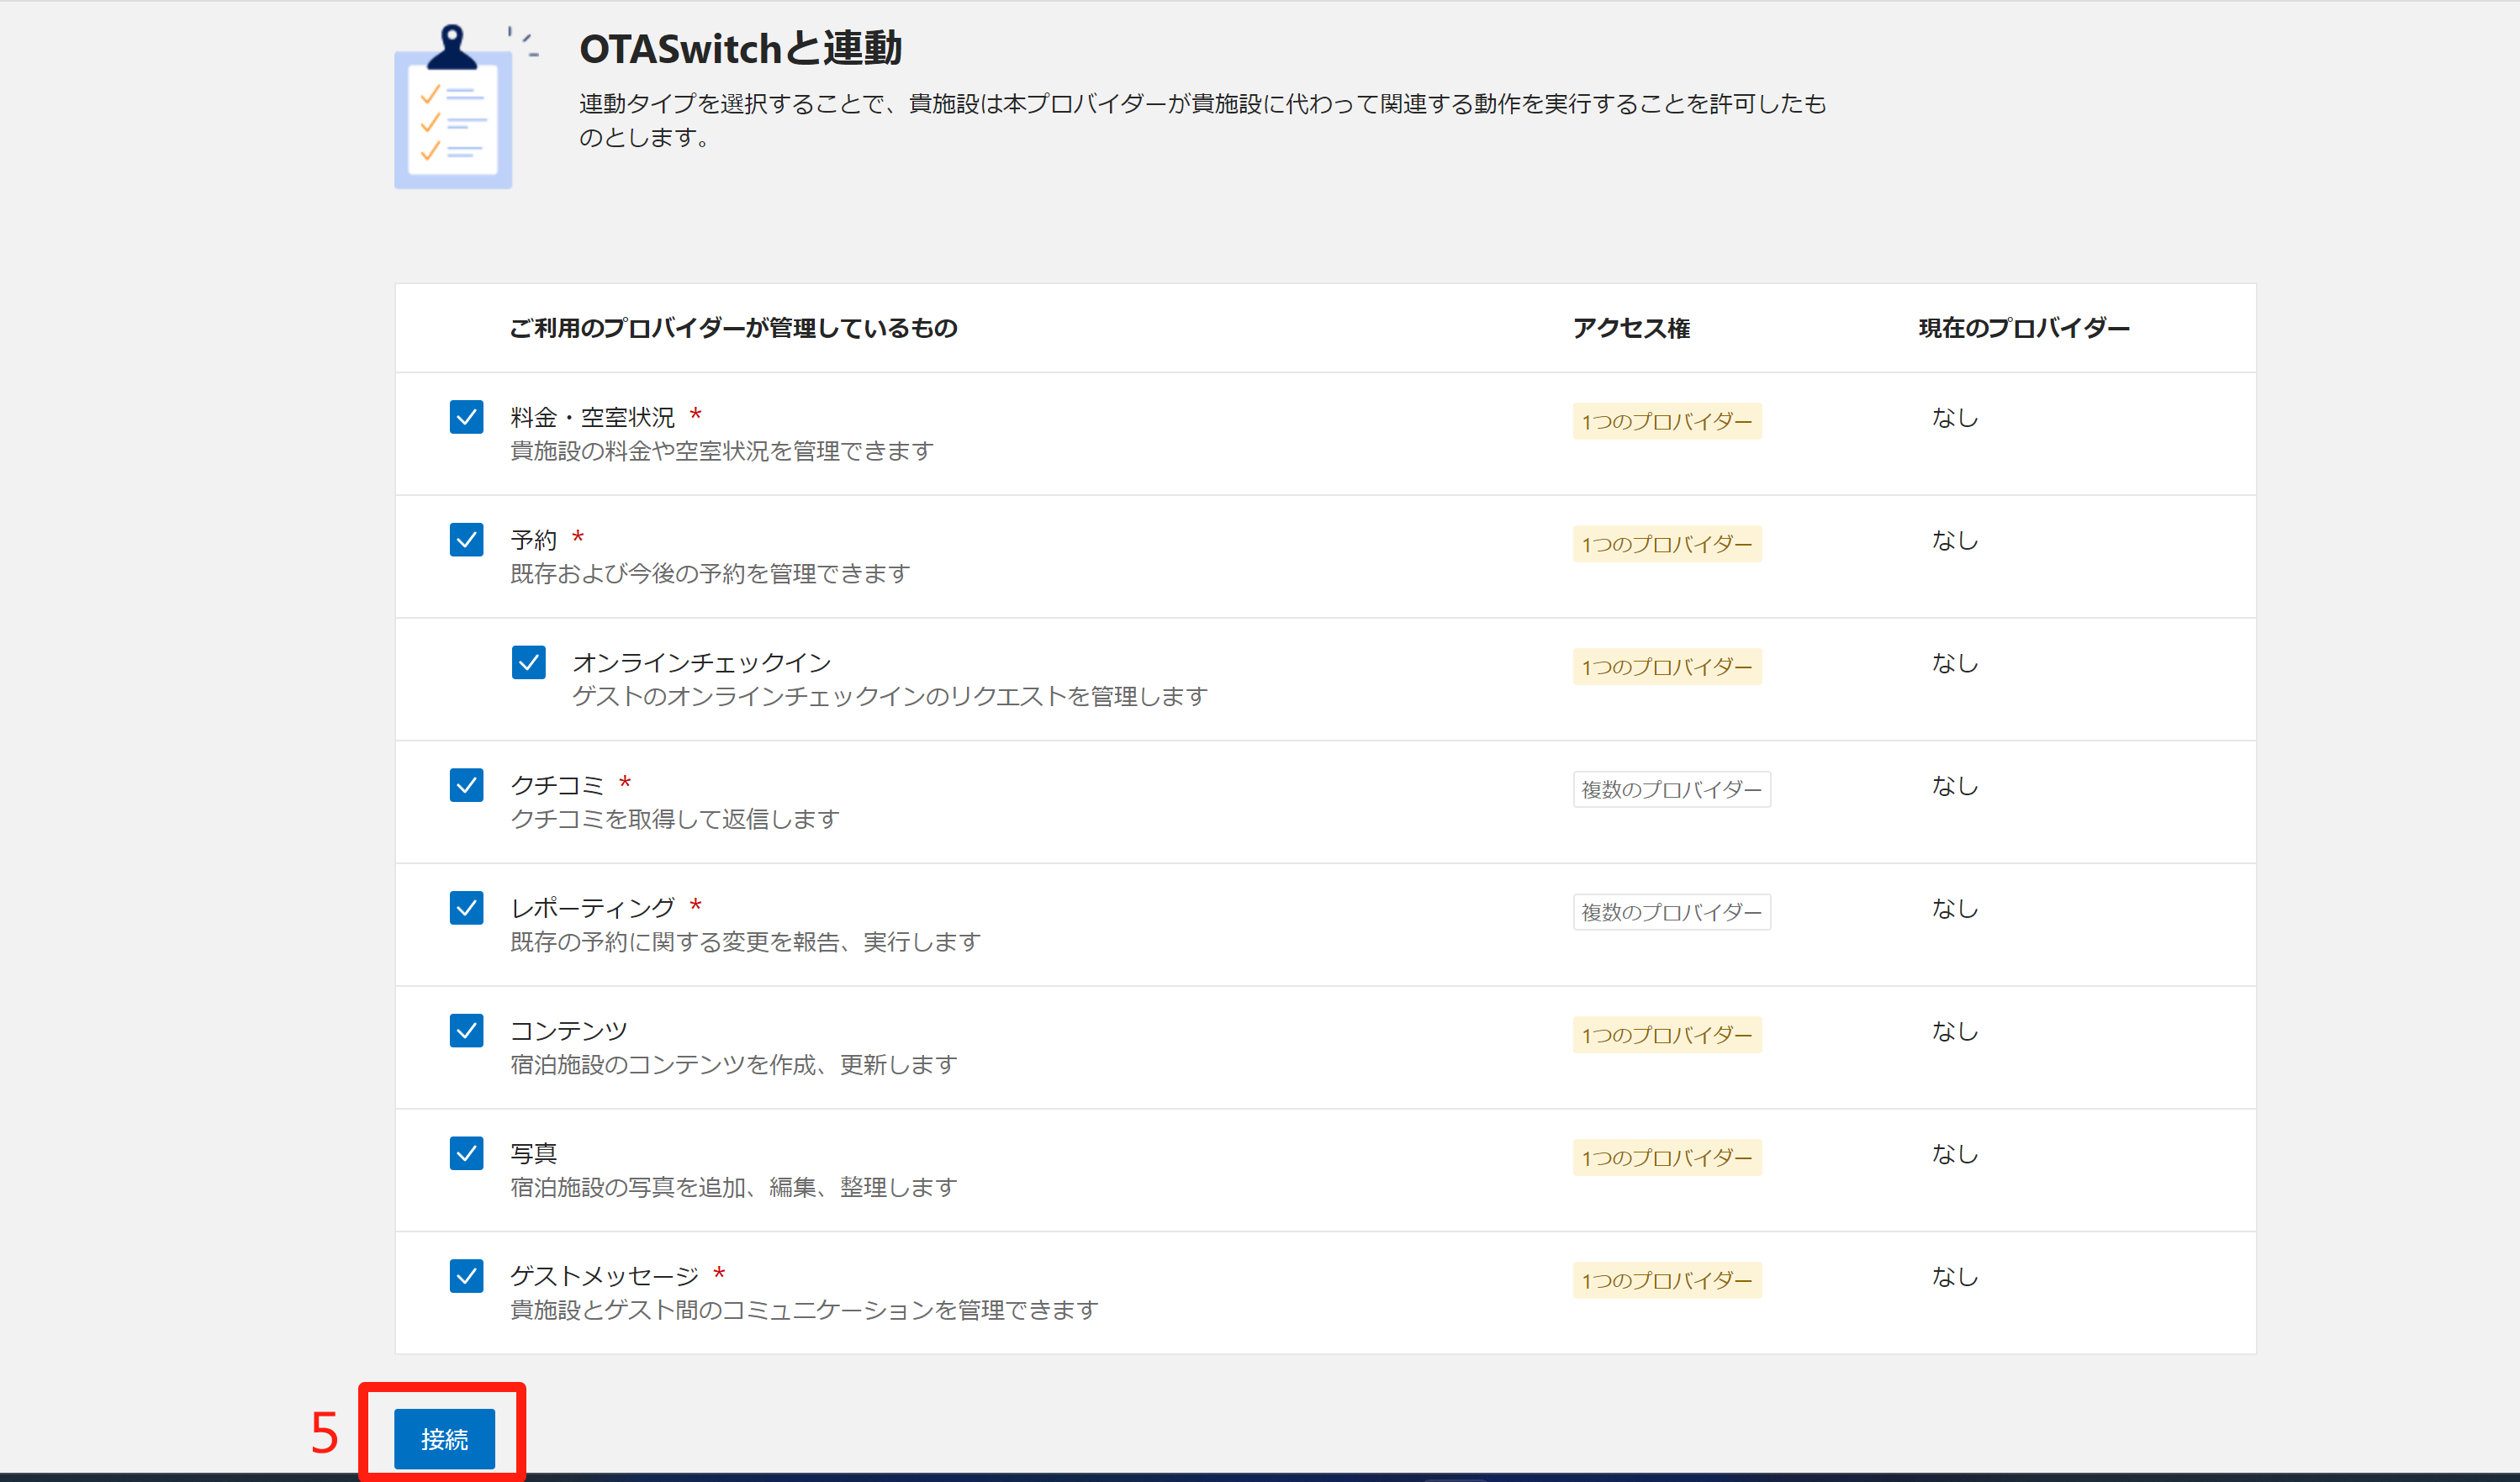Click なし value in the 料金・空室状況 row
Image resolution: width=2520 pixels, height=1482 pixels.
[x=1955, y=418]
